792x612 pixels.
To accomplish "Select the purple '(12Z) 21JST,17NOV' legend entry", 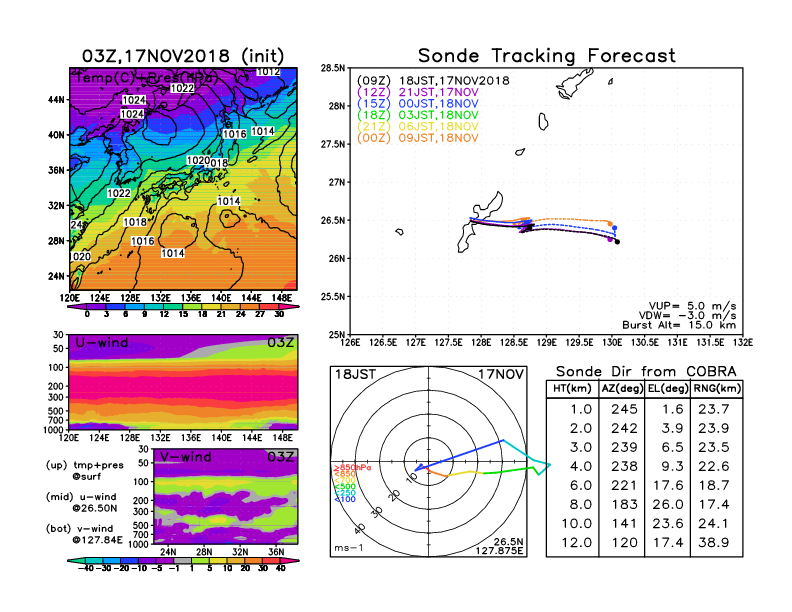I will pos(417,92).
